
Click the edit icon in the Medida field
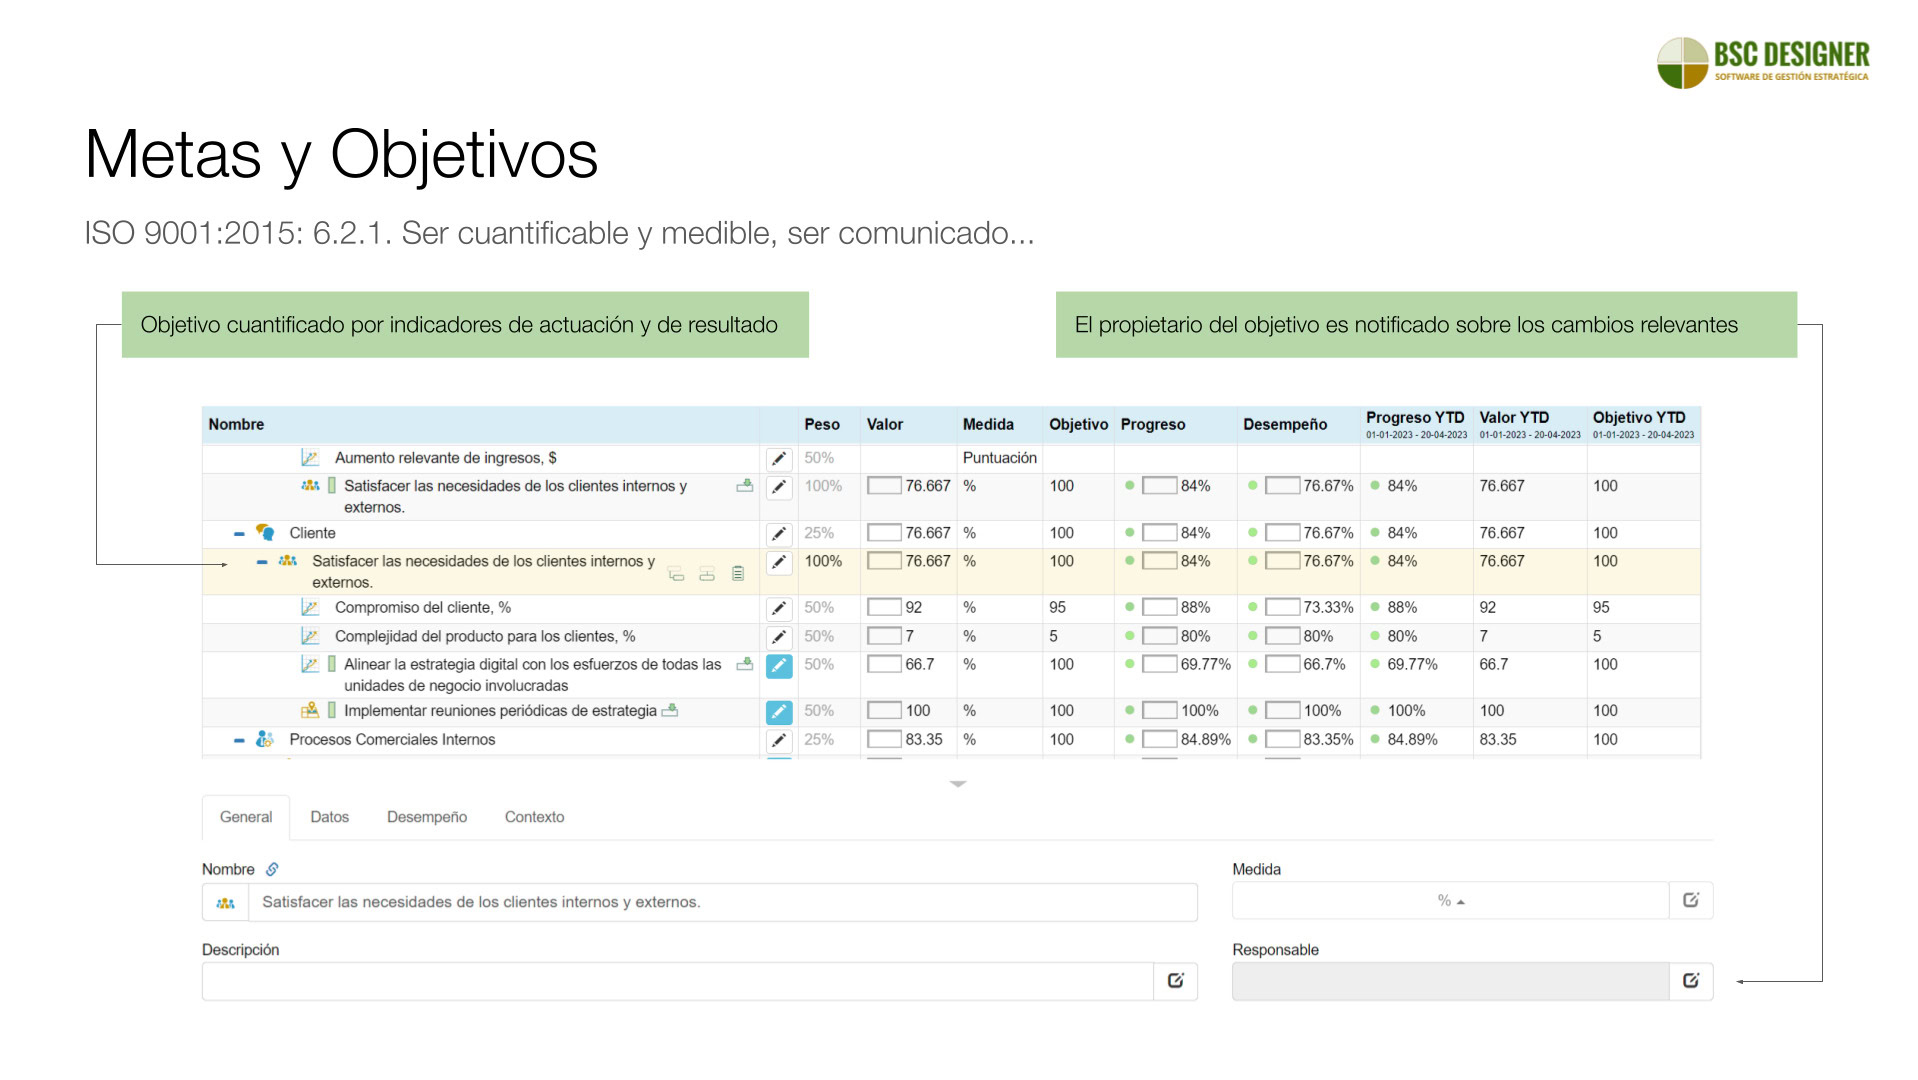(1691, 900)
